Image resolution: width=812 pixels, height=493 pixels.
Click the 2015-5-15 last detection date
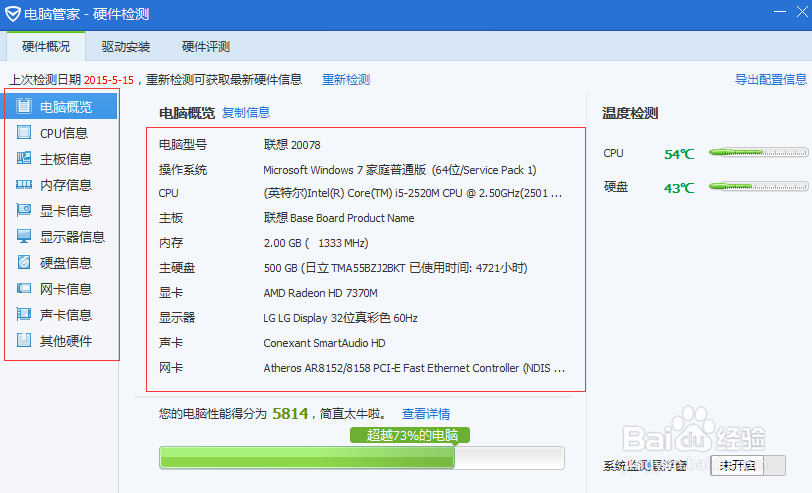(109, 80)
